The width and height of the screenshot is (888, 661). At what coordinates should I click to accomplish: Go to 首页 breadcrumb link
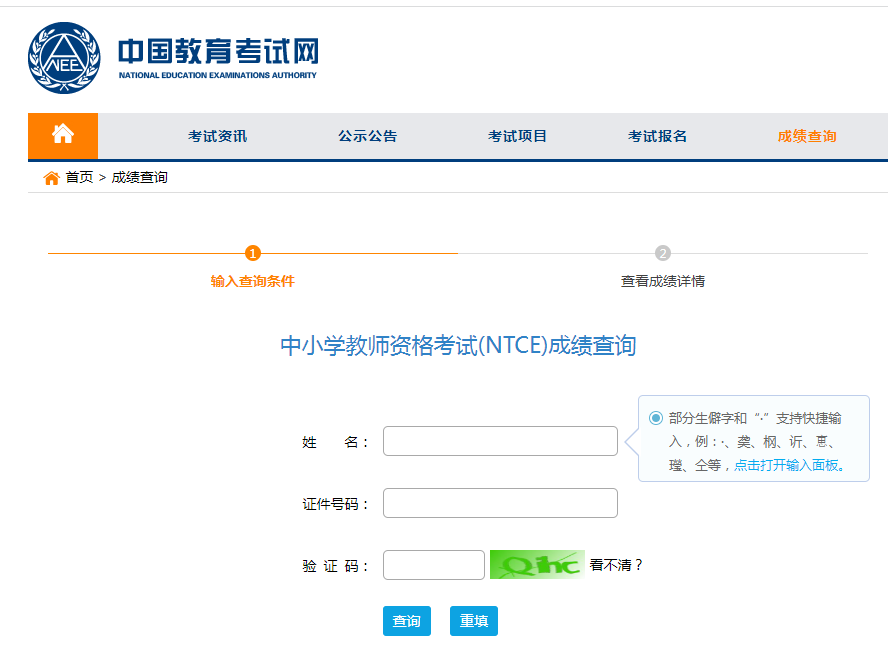pos(79,177)
